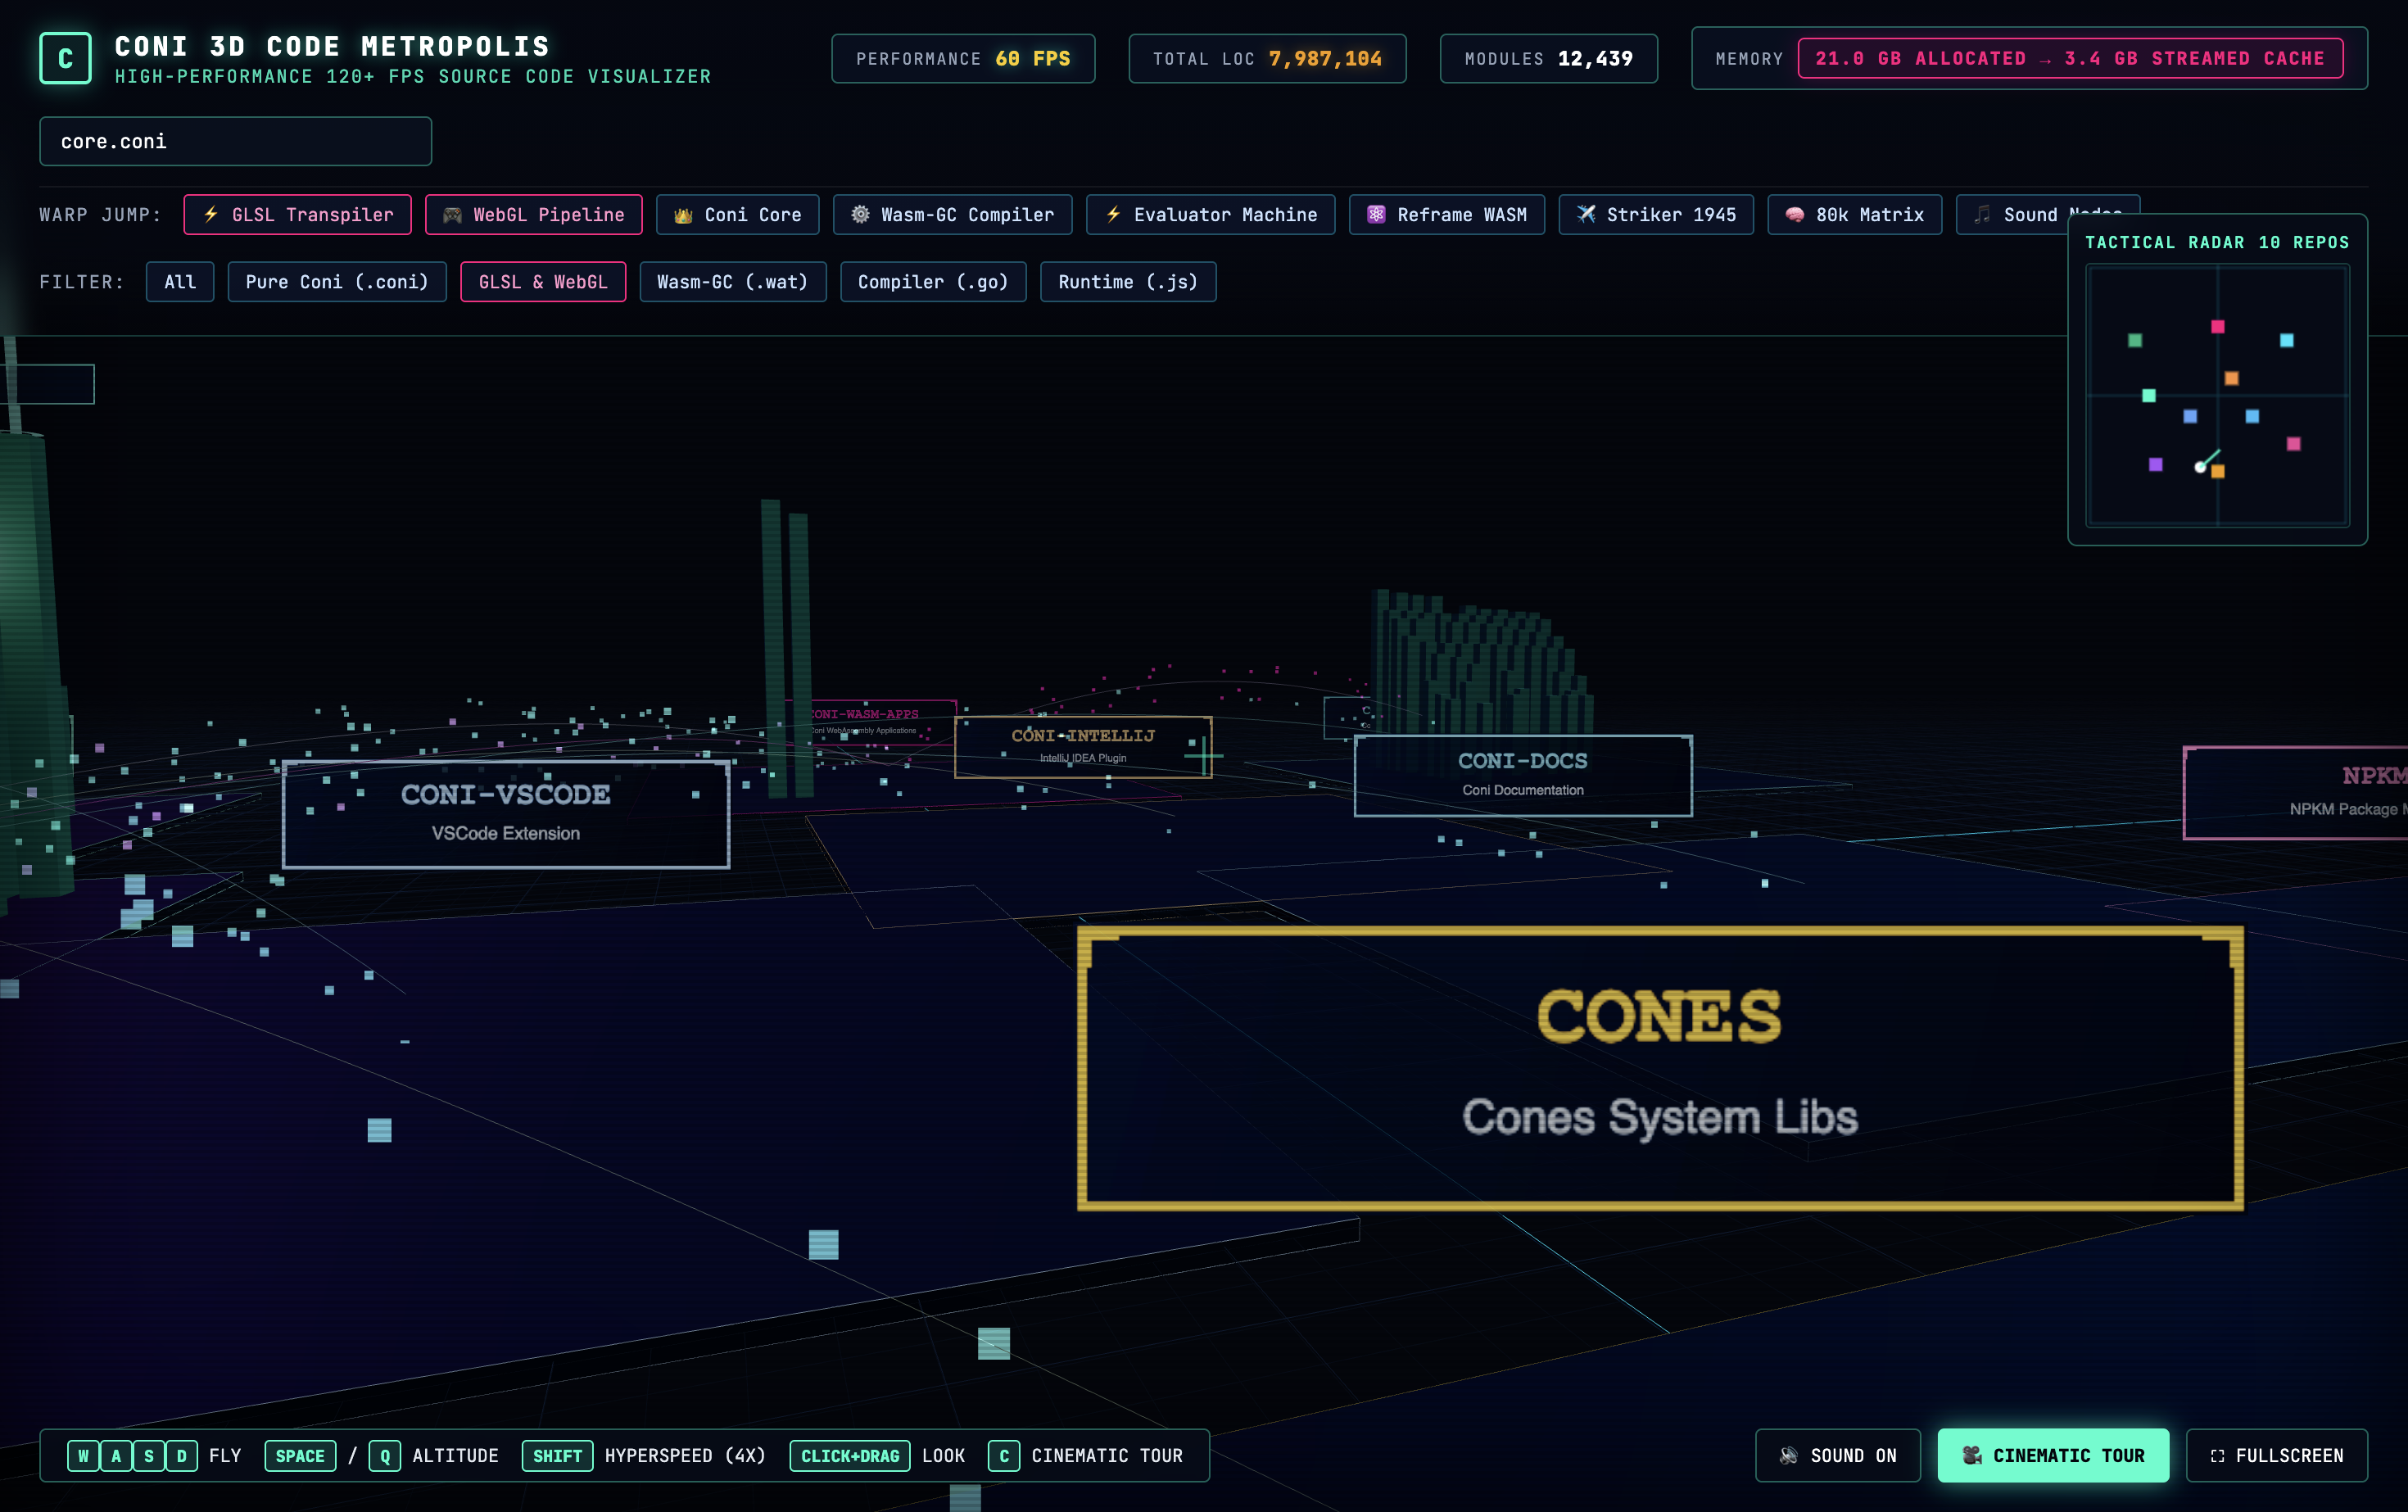Click the W key hint
Image resolution: width=2408 pixels, height=1512 pixels.
(x=83, y=1455)
